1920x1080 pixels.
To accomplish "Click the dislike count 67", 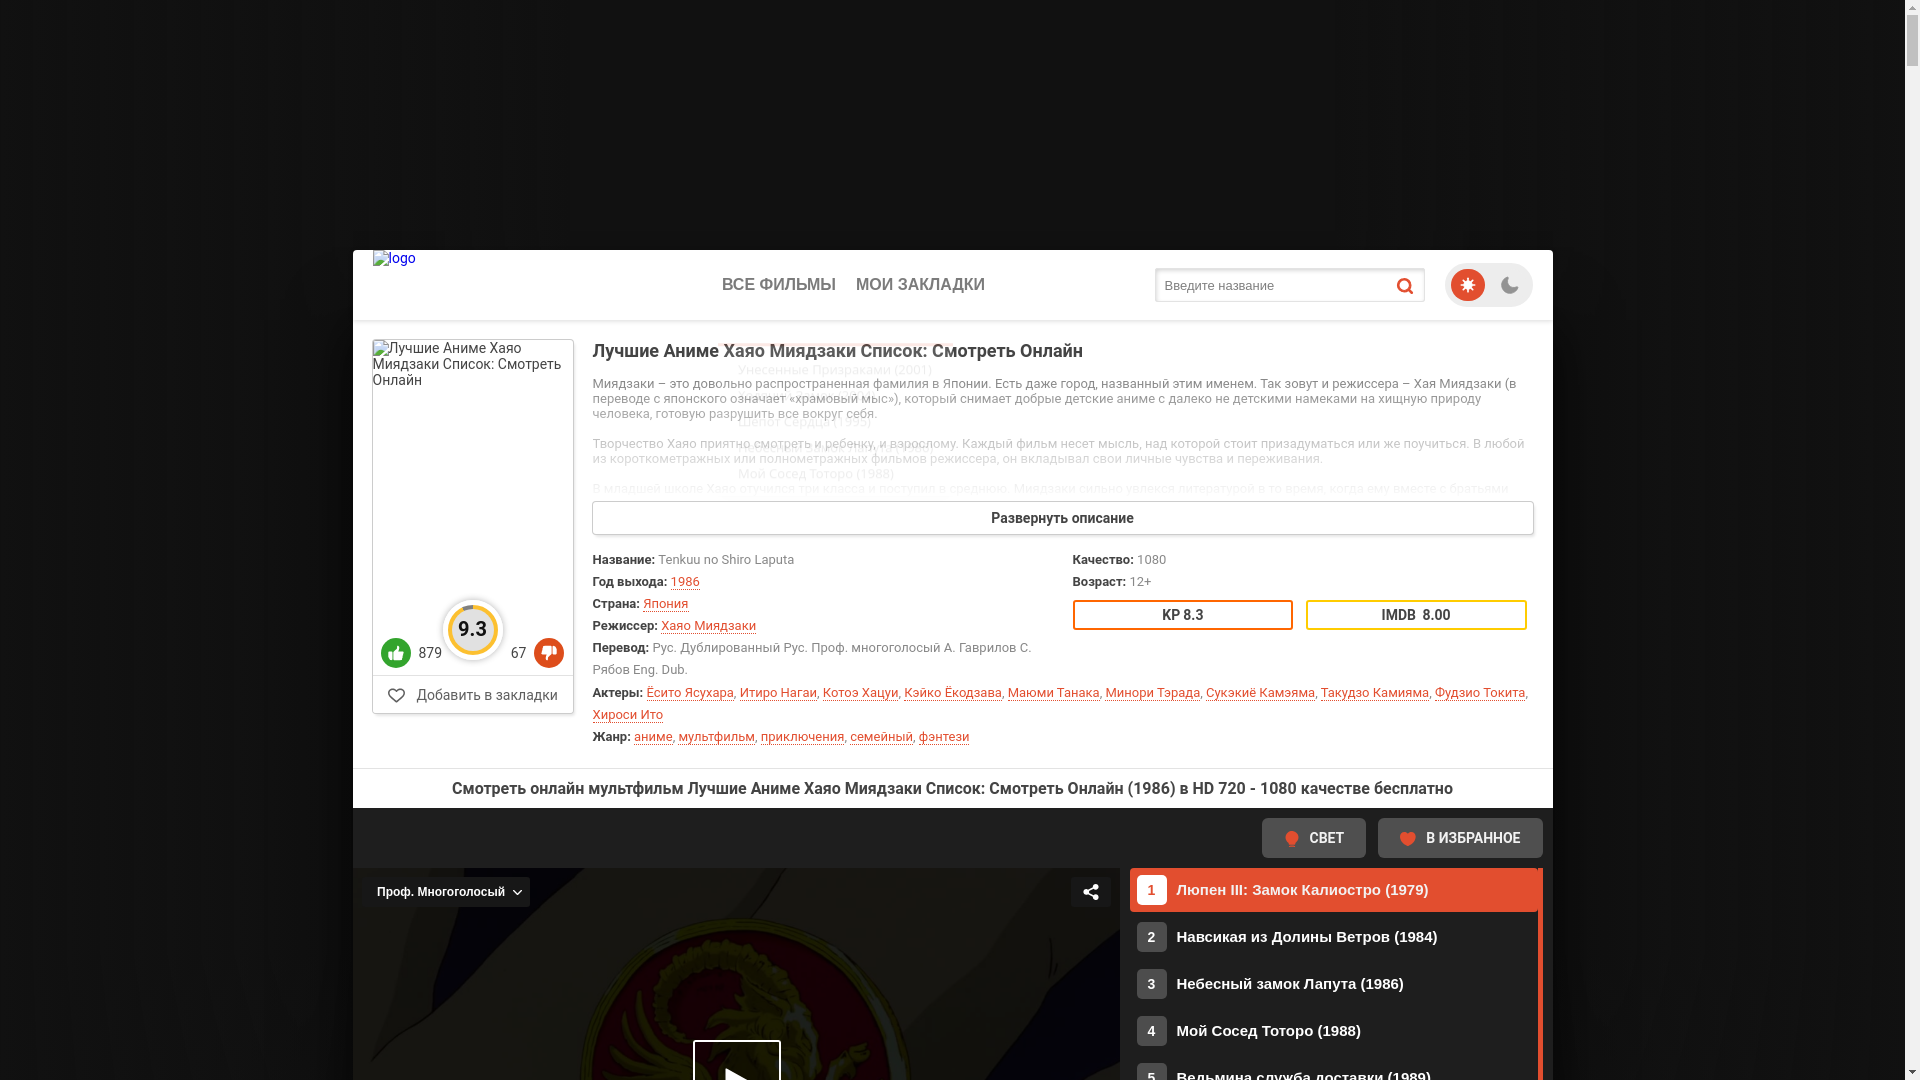I will click(518, 653).
